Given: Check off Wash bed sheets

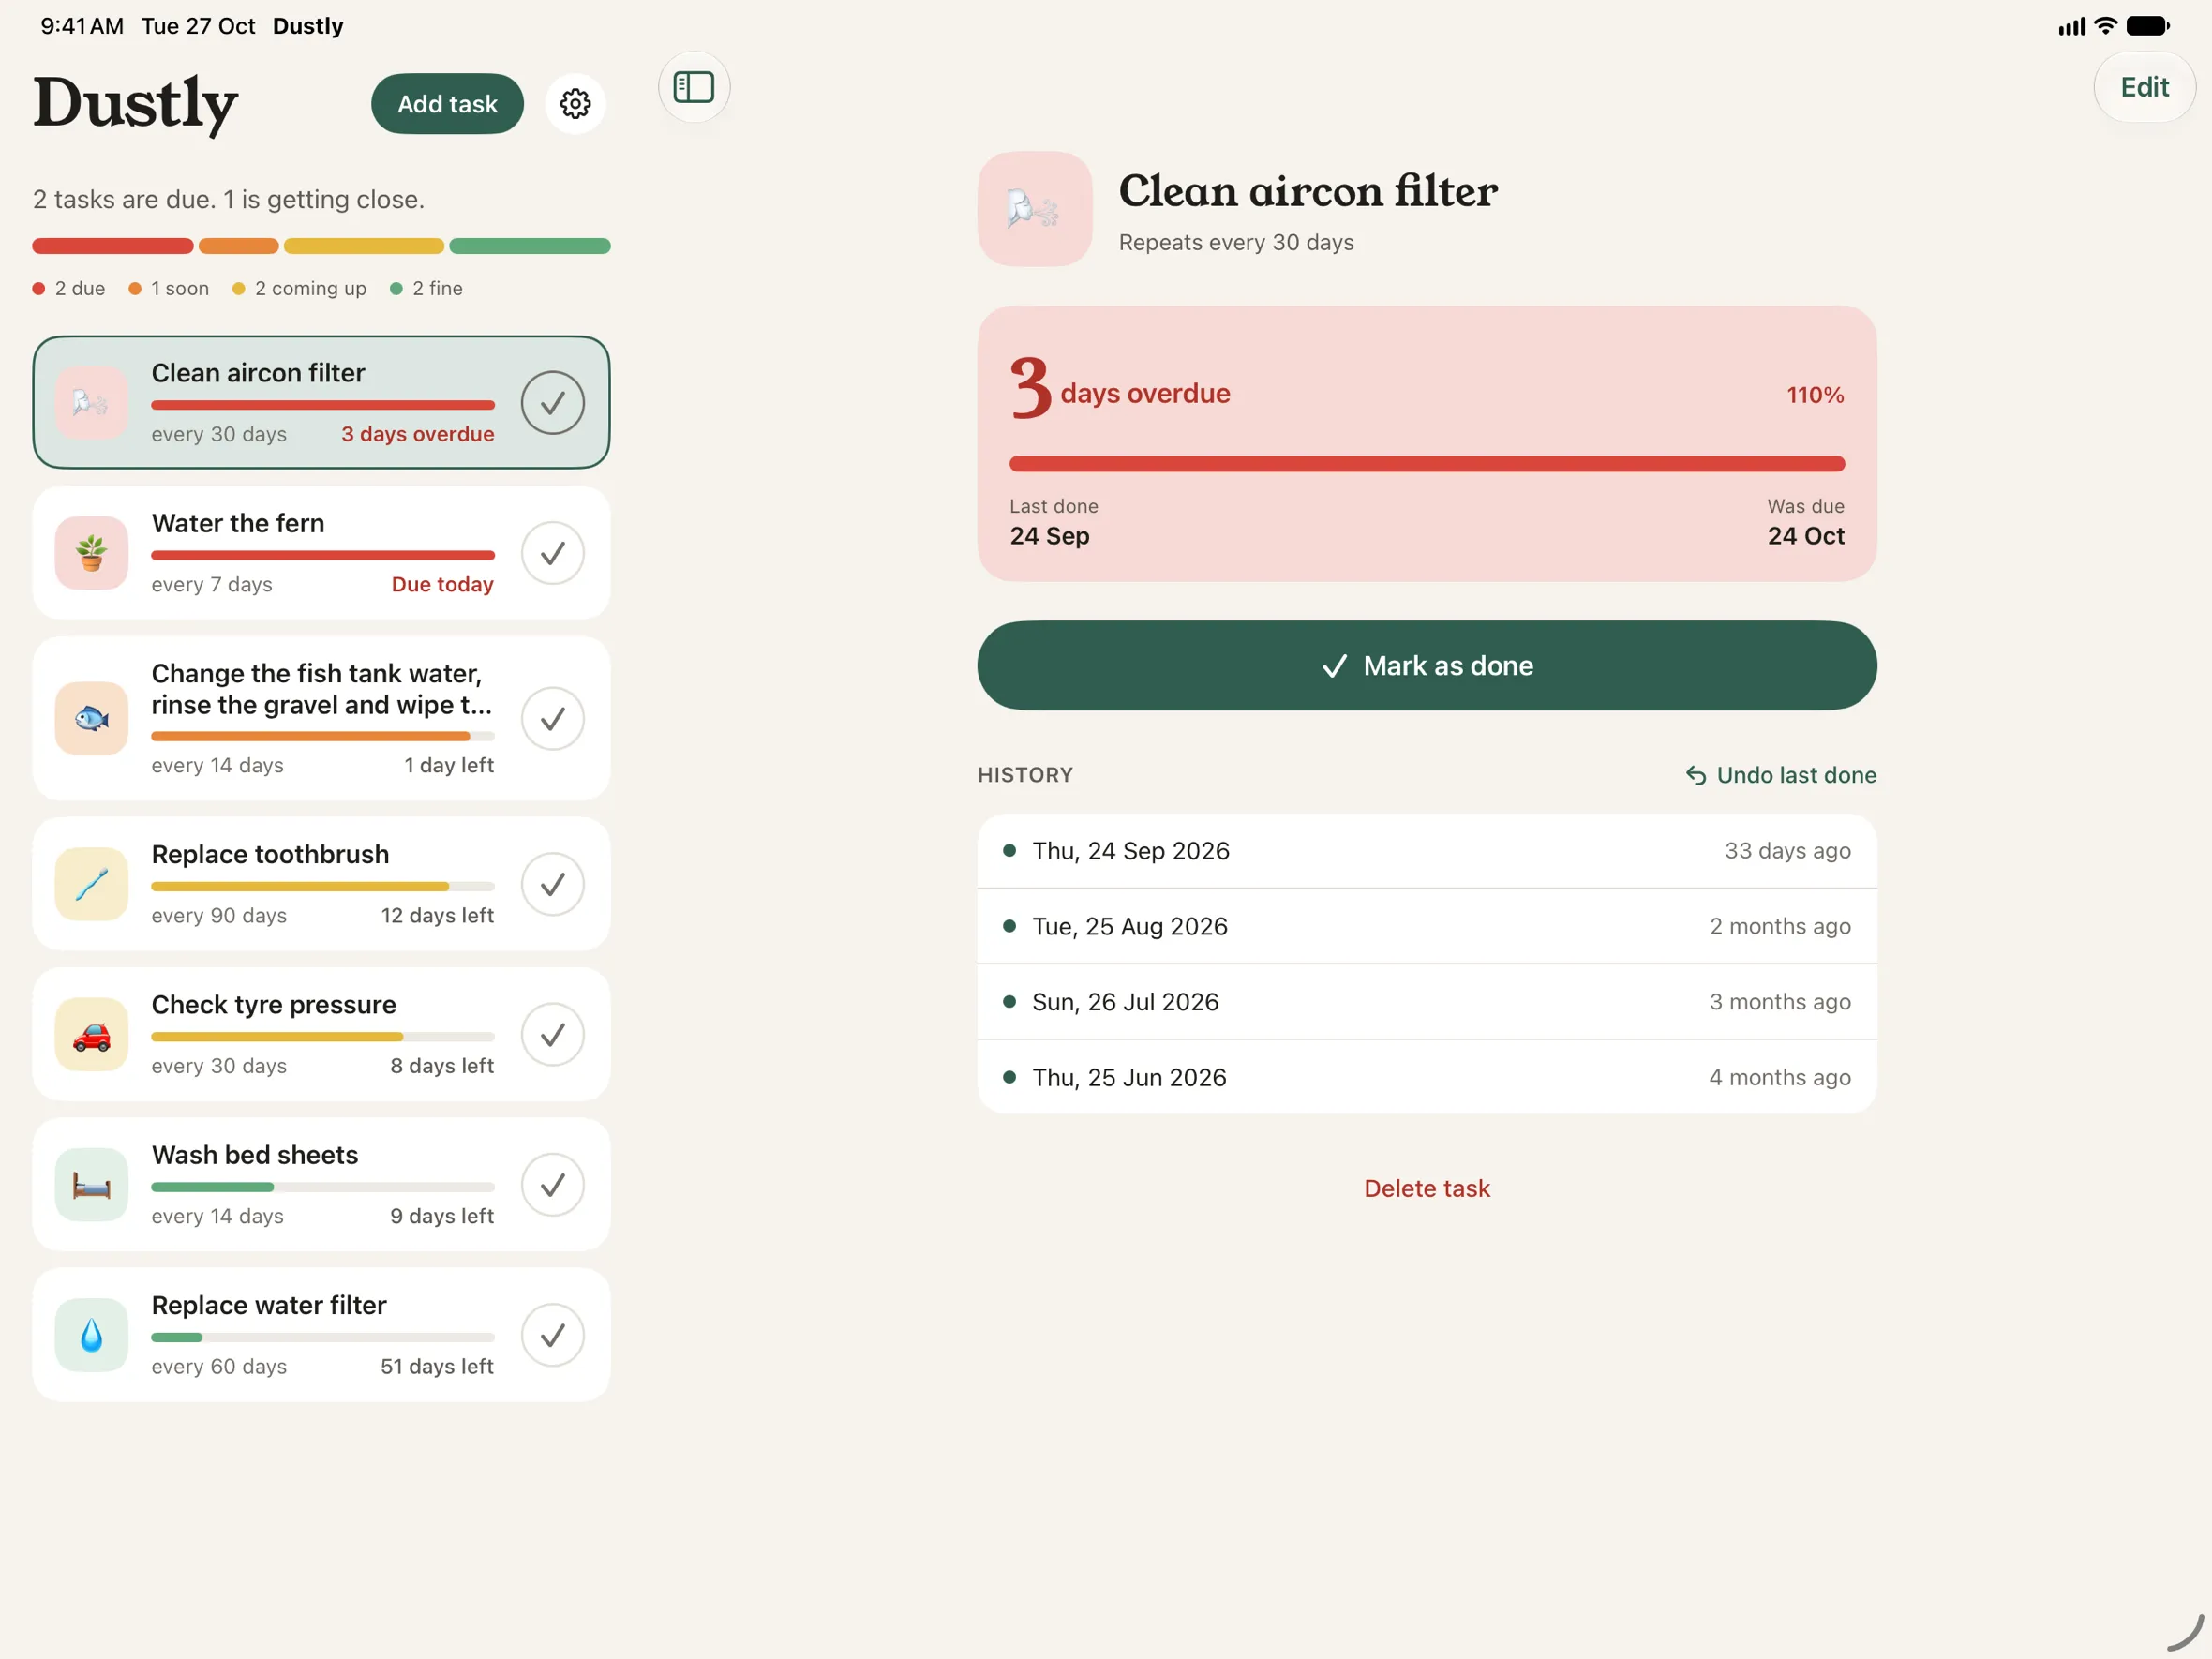Looking at the screenshot, I should coord(553,1185).
